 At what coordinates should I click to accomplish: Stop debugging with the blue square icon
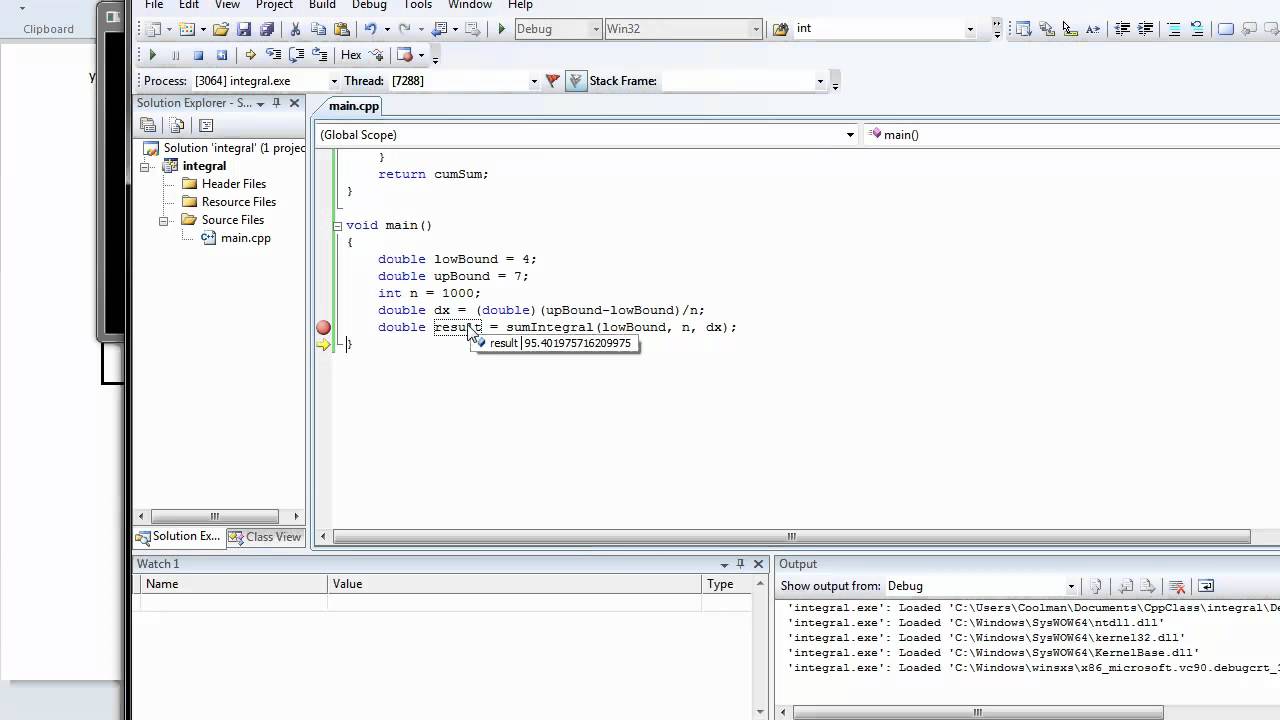click(198, 55)
